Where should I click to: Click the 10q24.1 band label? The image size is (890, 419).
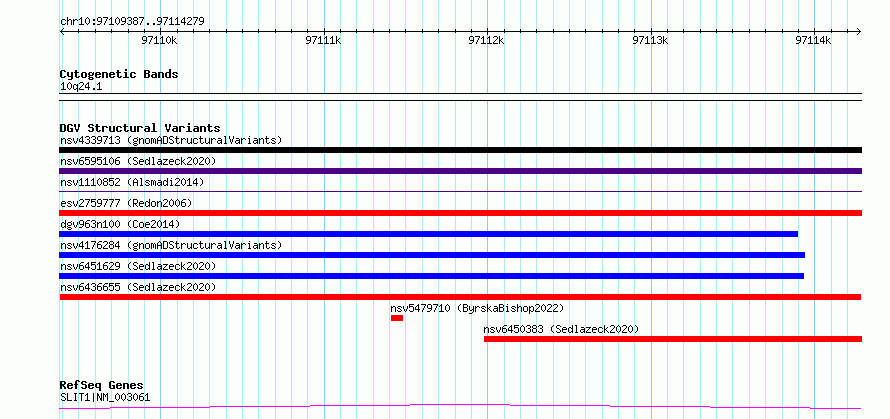pos(81,87)
